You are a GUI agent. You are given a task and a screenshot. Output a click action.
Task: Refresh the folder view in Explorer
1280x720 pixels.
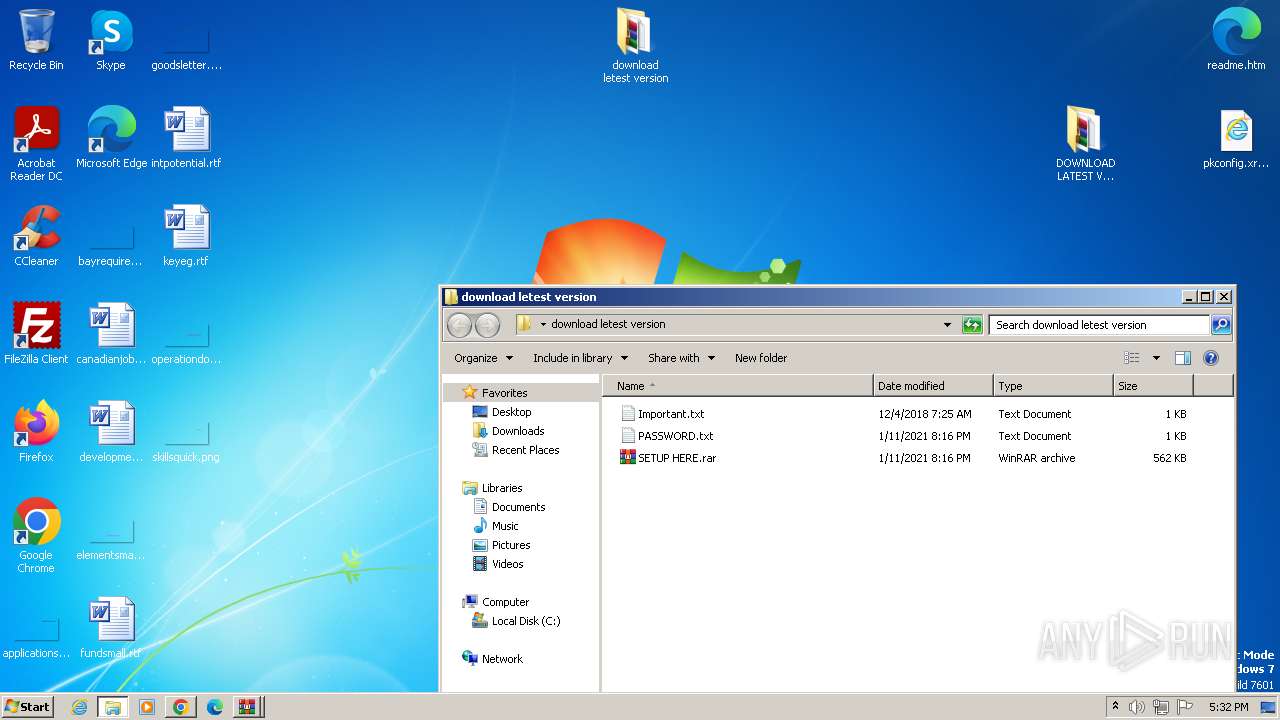(972, 325)
